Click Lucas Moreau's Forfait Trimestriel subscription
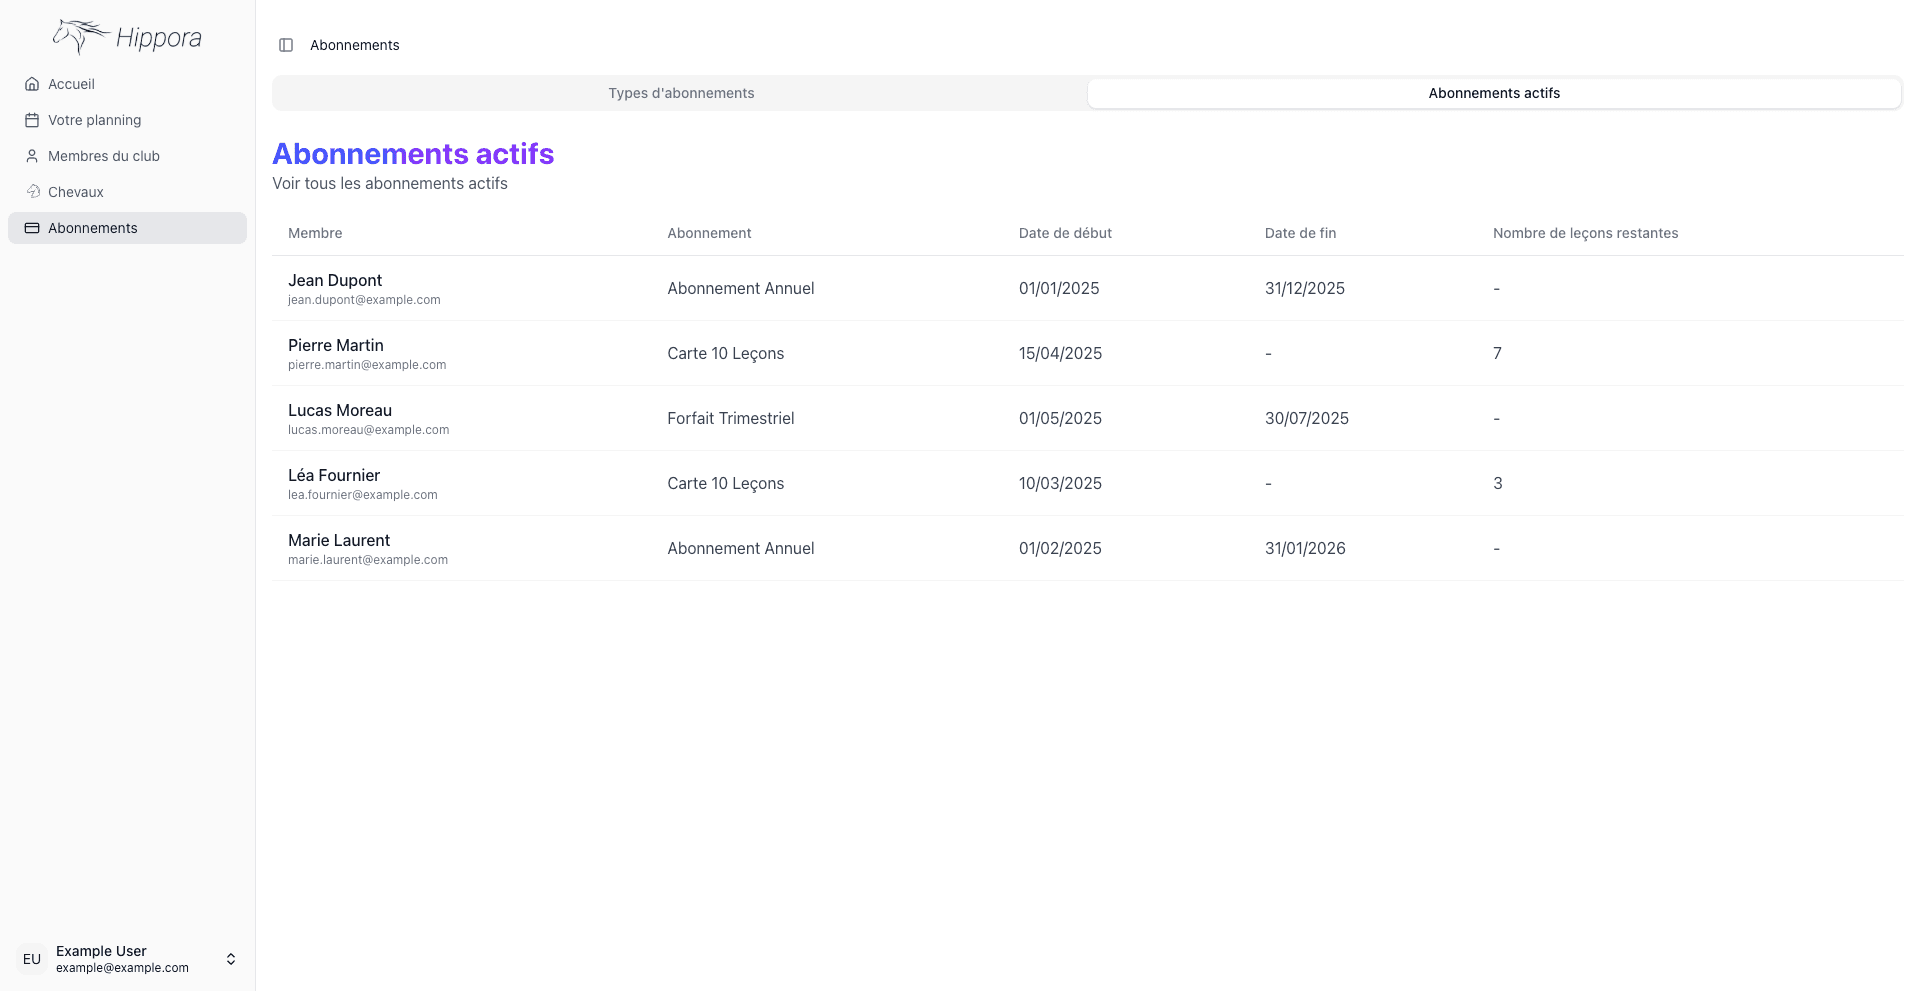The height and width of the screenshot is (991, 1920). click(x=731, y=418)
